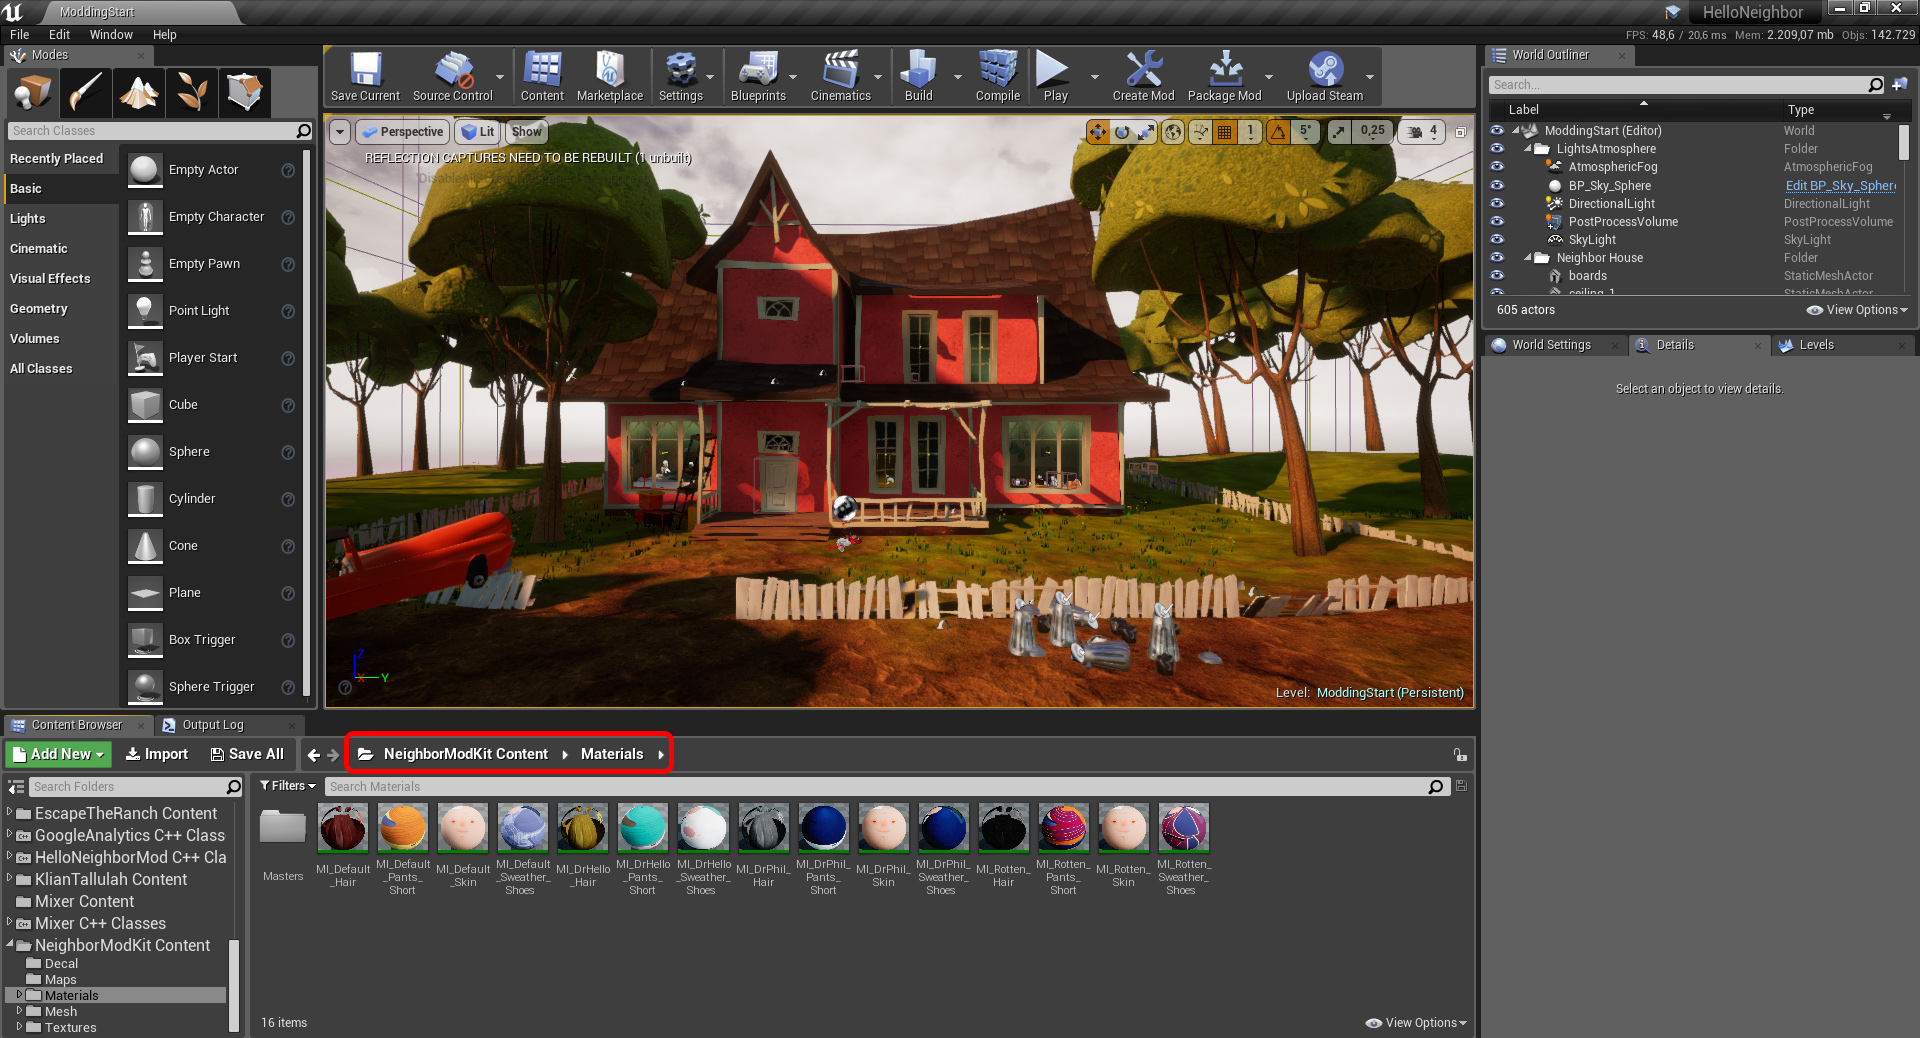1920x1038 pixels.
Task: Select Place mode cube icon
Action: pos(33,92)
